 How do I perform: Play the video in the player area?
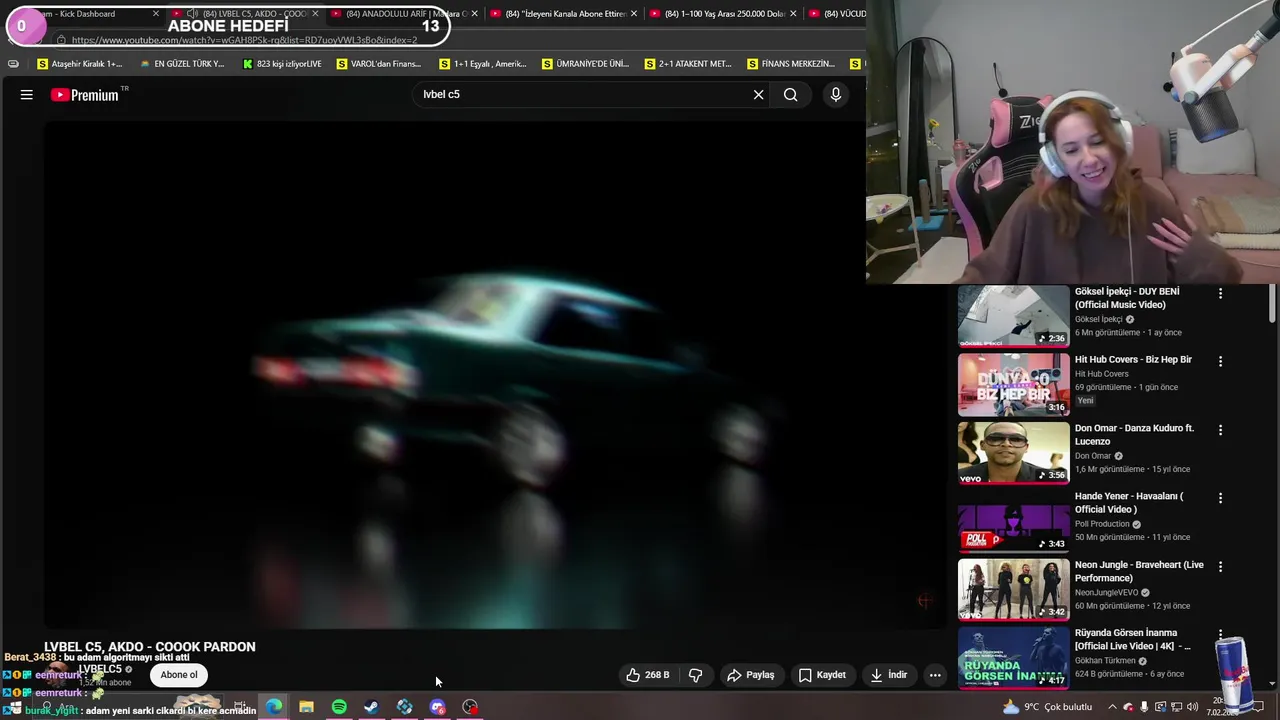pos(495,375)
